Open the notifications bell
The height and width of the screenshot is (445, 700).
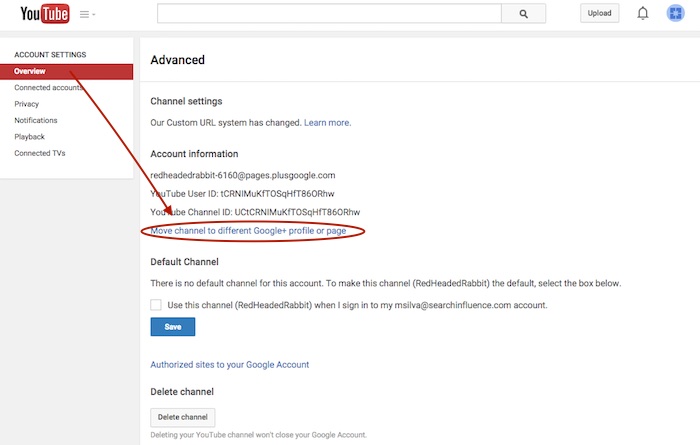(x=643, y=14)
